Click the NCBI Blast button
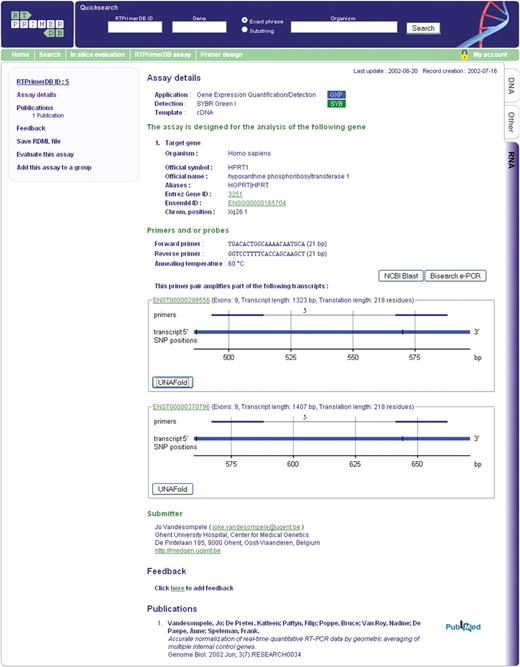 (401, 276)
